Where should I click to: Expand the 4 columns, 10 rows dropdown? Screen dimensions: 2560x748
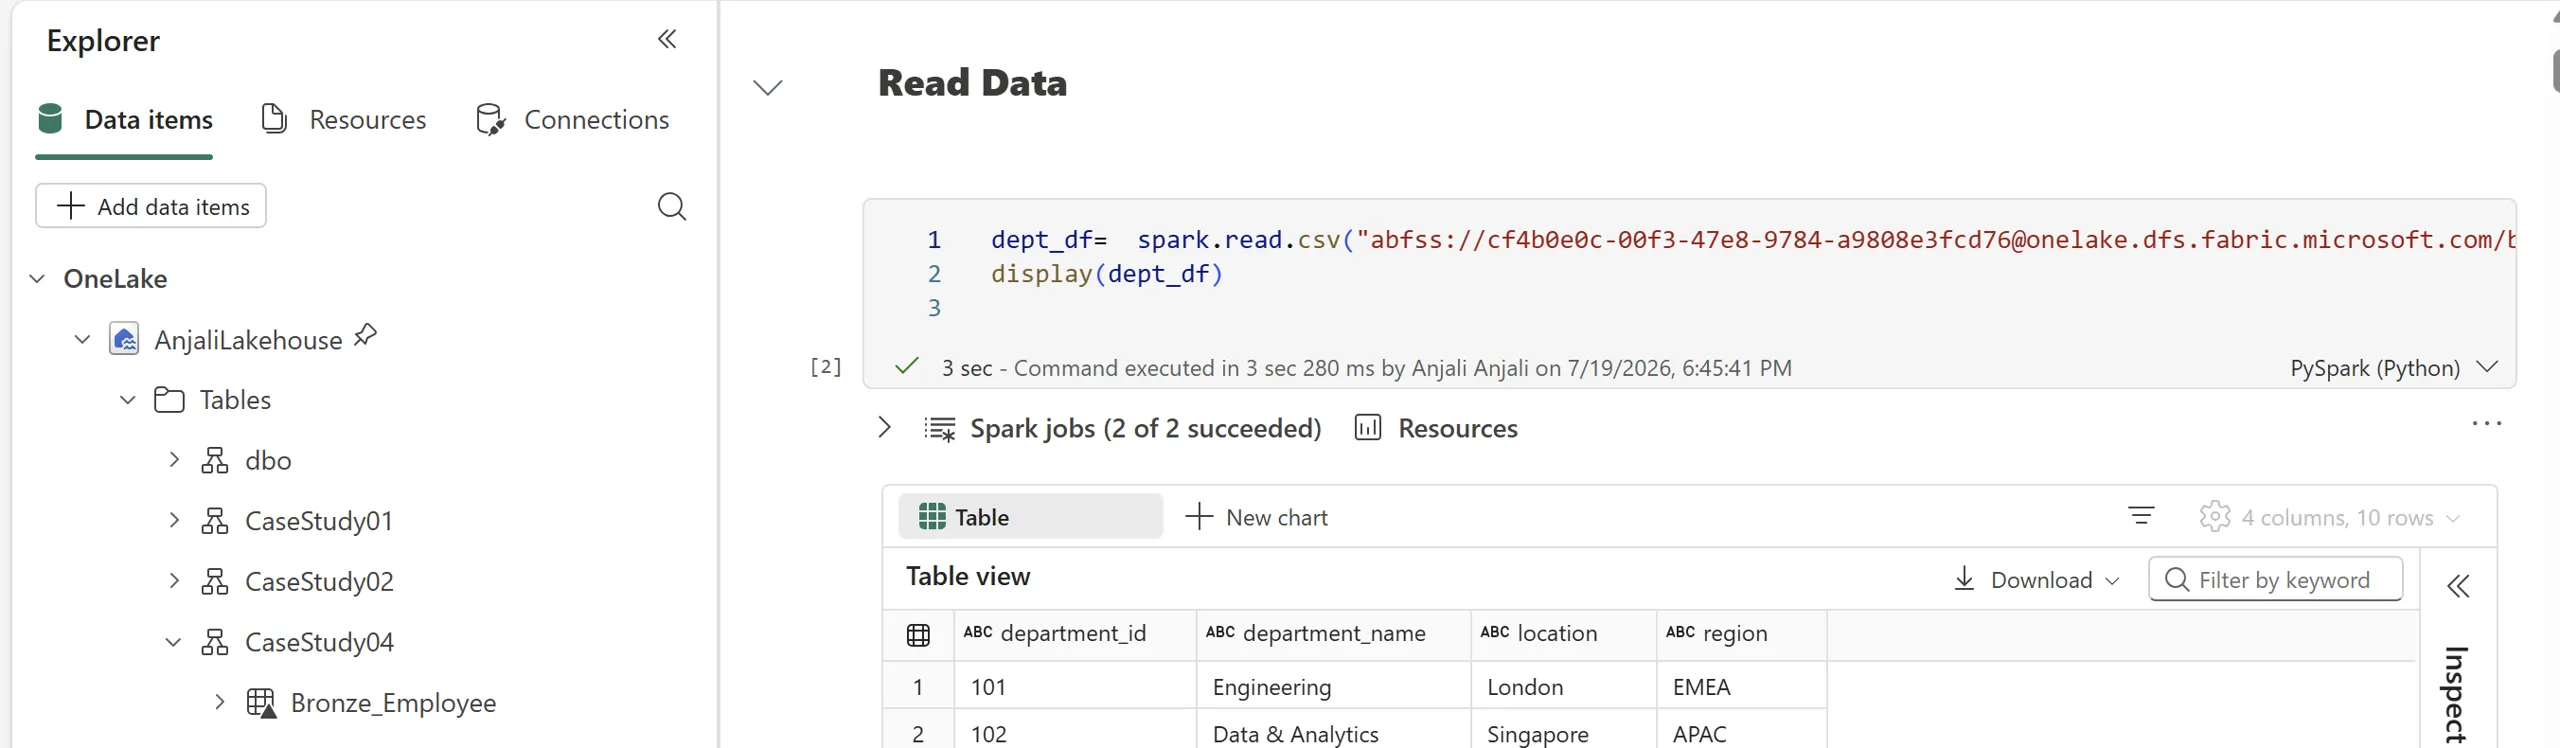[2351, 517]
